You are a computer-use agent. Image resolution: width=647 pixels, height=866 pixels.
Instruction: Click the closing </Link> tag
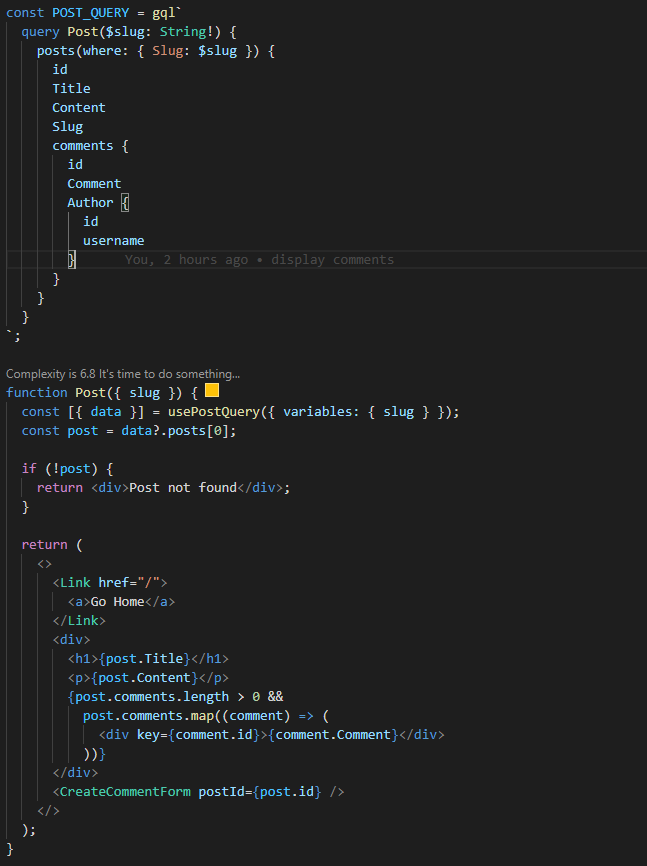click(79, 621)
